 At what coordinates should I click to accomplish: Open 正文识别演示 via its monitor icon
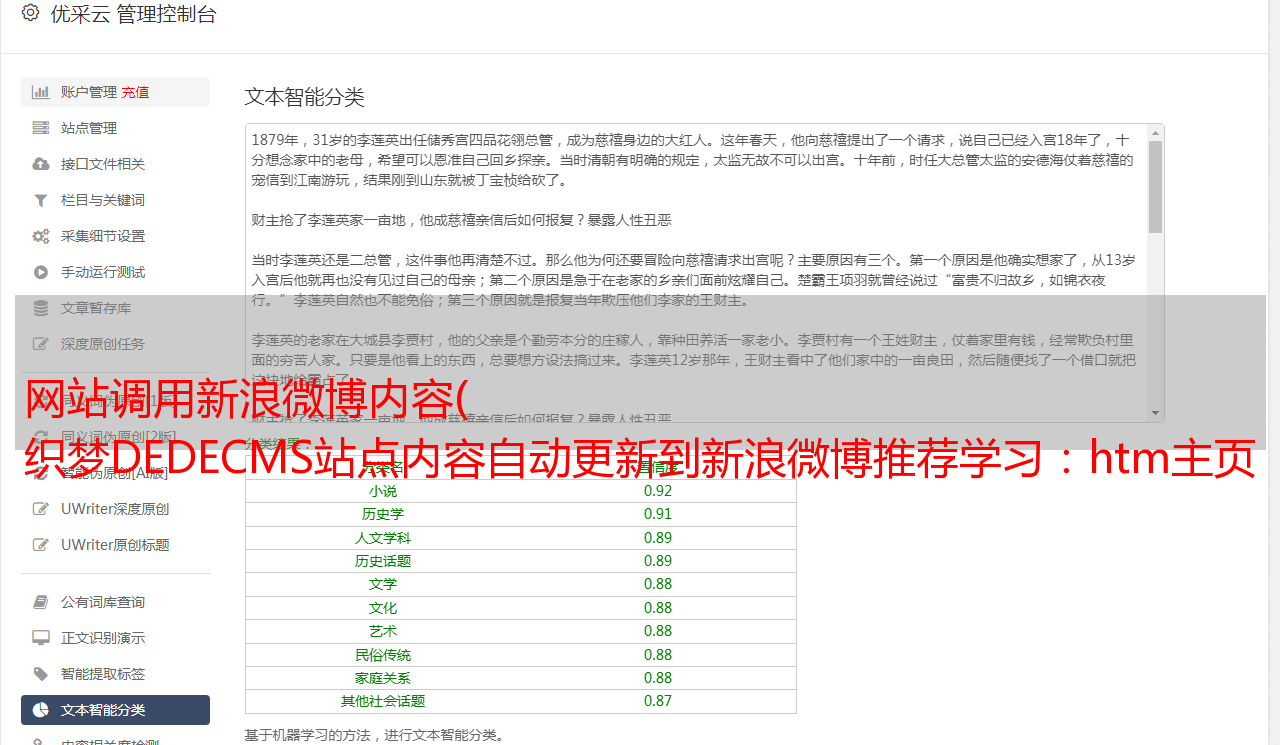[x=41, y=638]
